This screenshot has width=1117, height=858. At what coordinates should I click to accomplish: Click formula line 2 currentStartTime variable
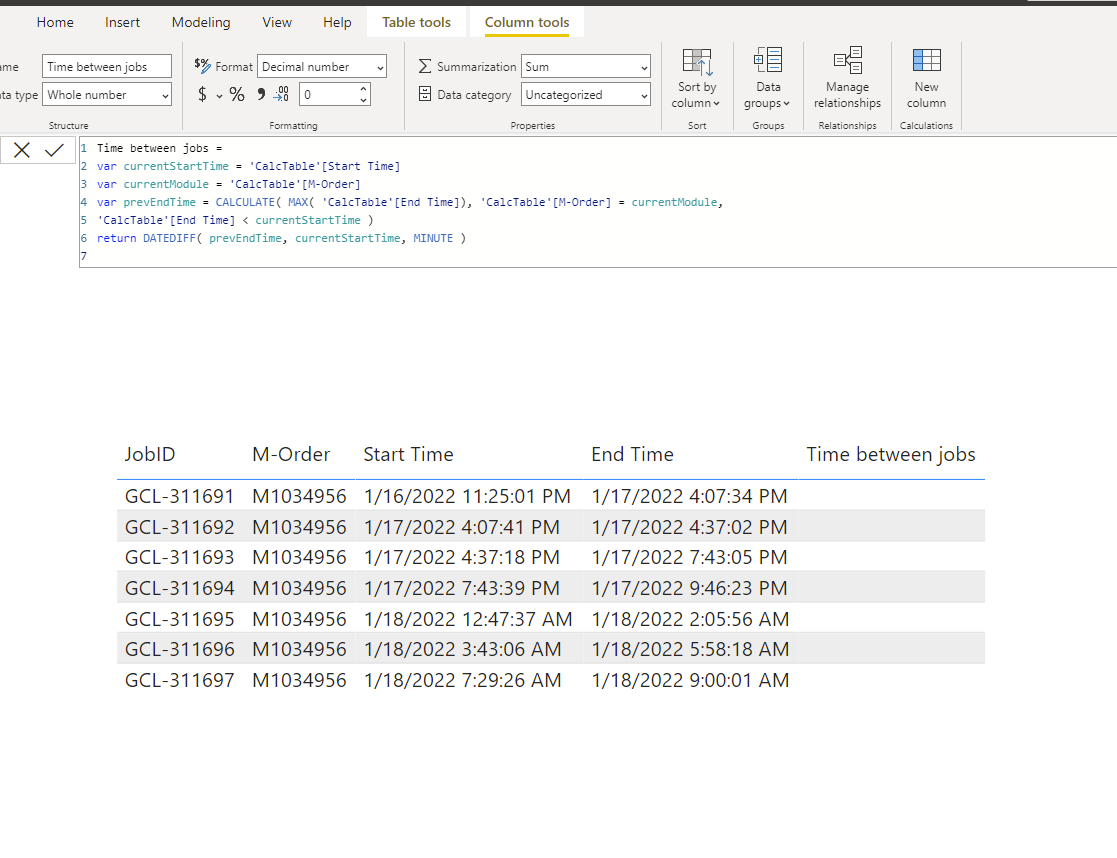176,166
